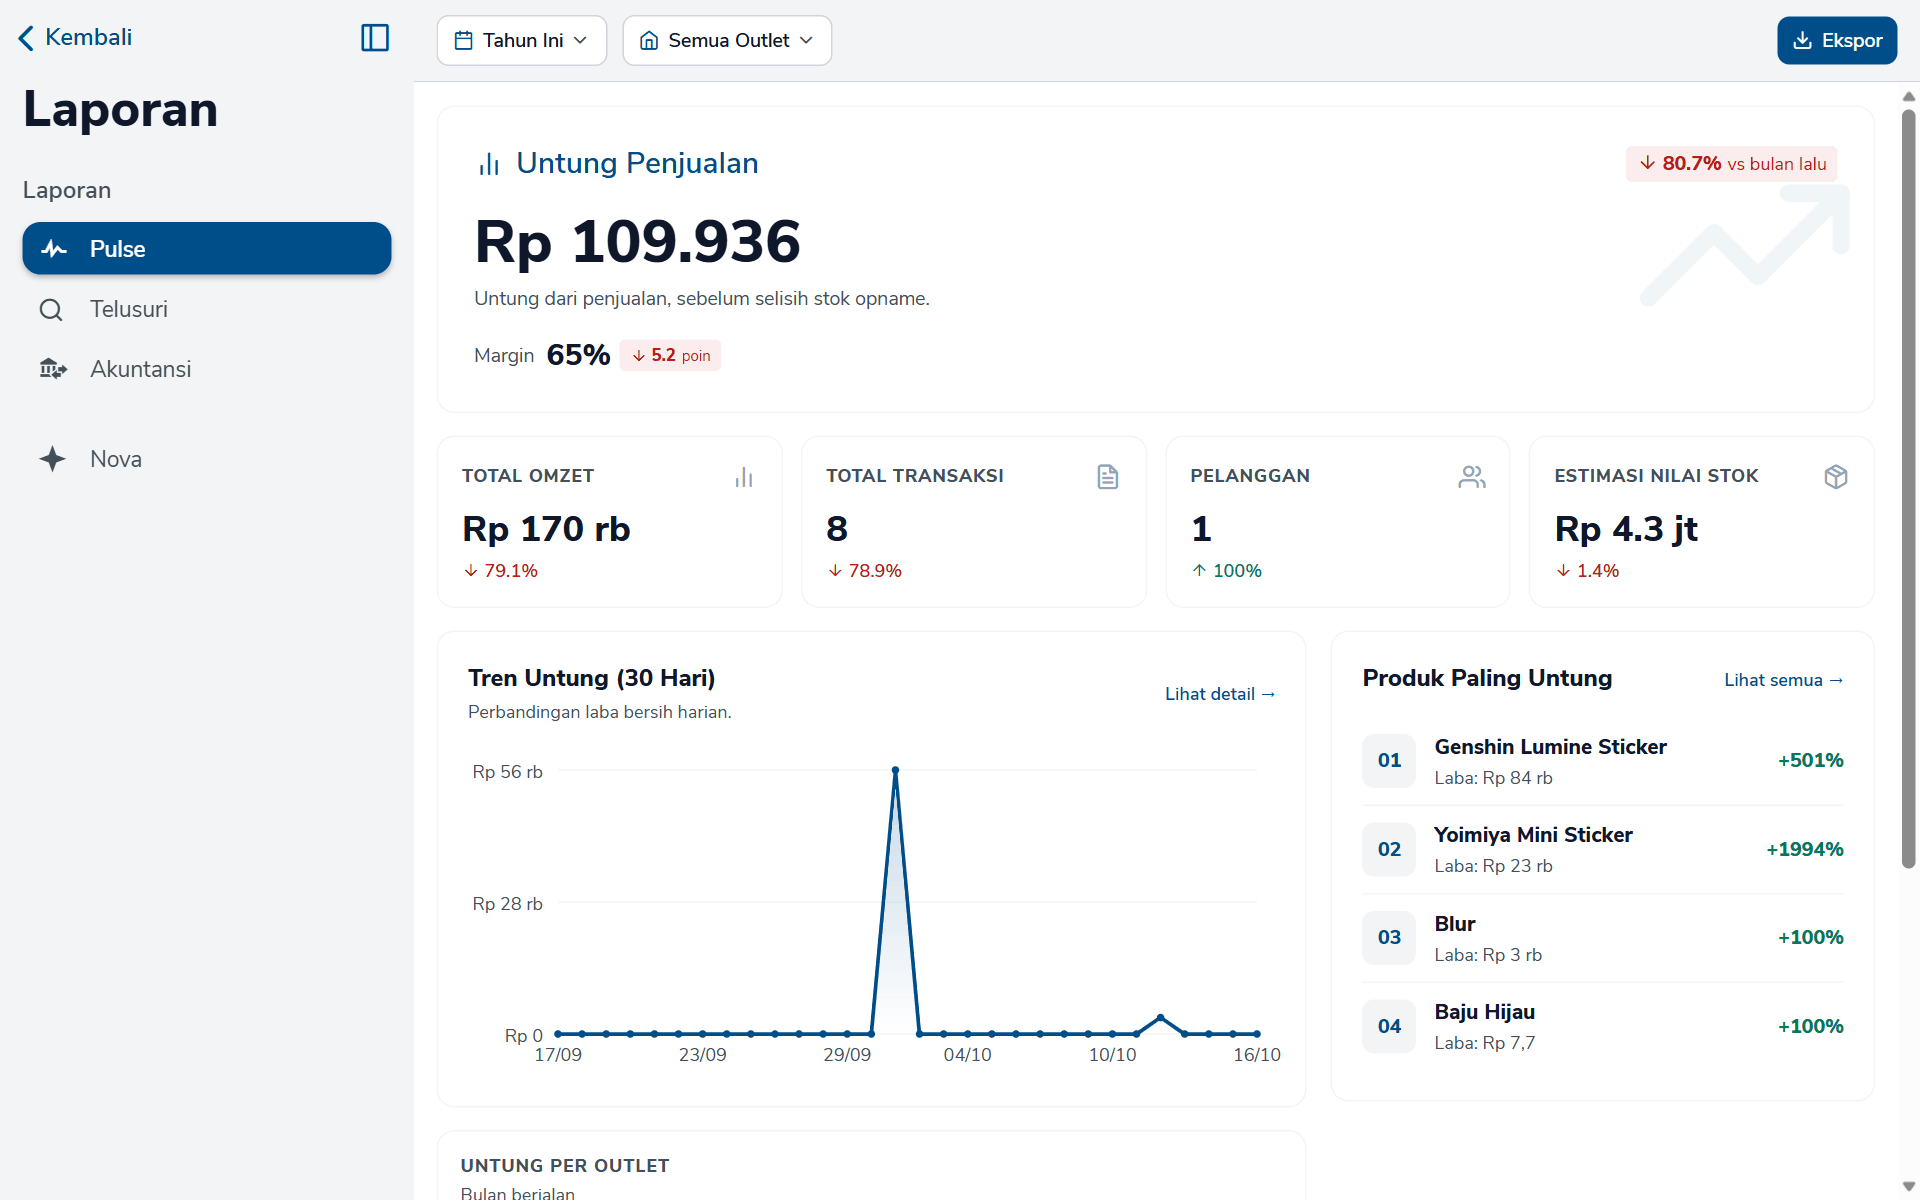
Task: Click the Total Omzet chart icon
Action: (744, 477)
